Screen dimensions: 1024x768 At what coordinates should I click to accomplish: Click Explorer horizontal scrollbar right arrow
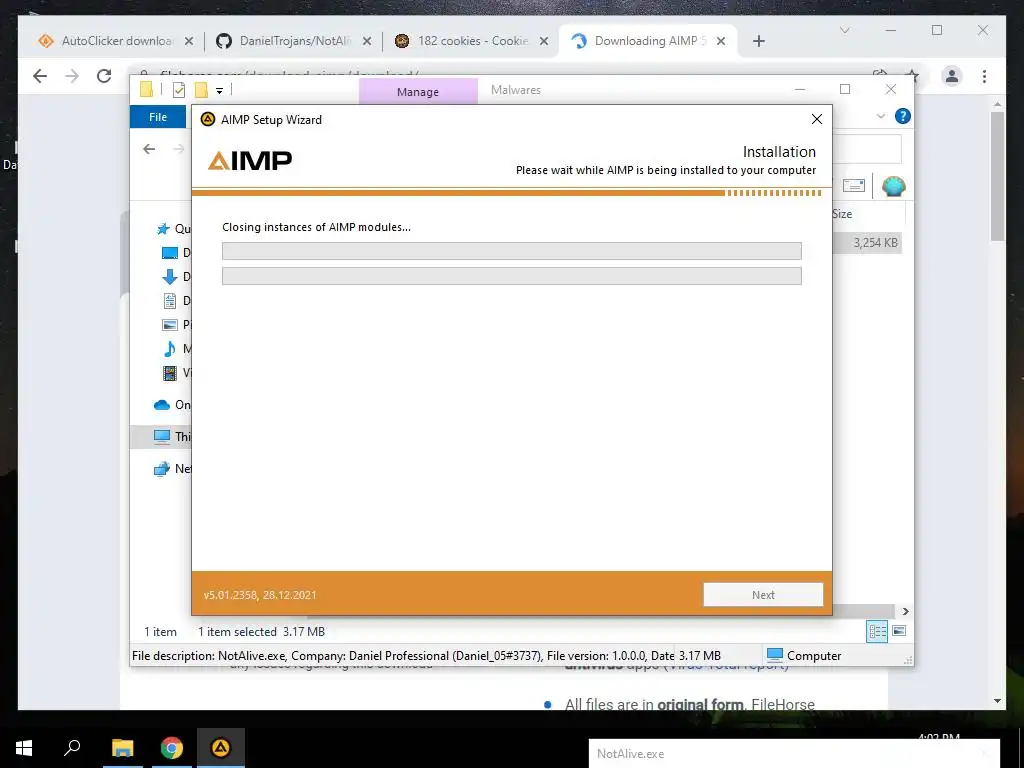[x=905, y=611]
